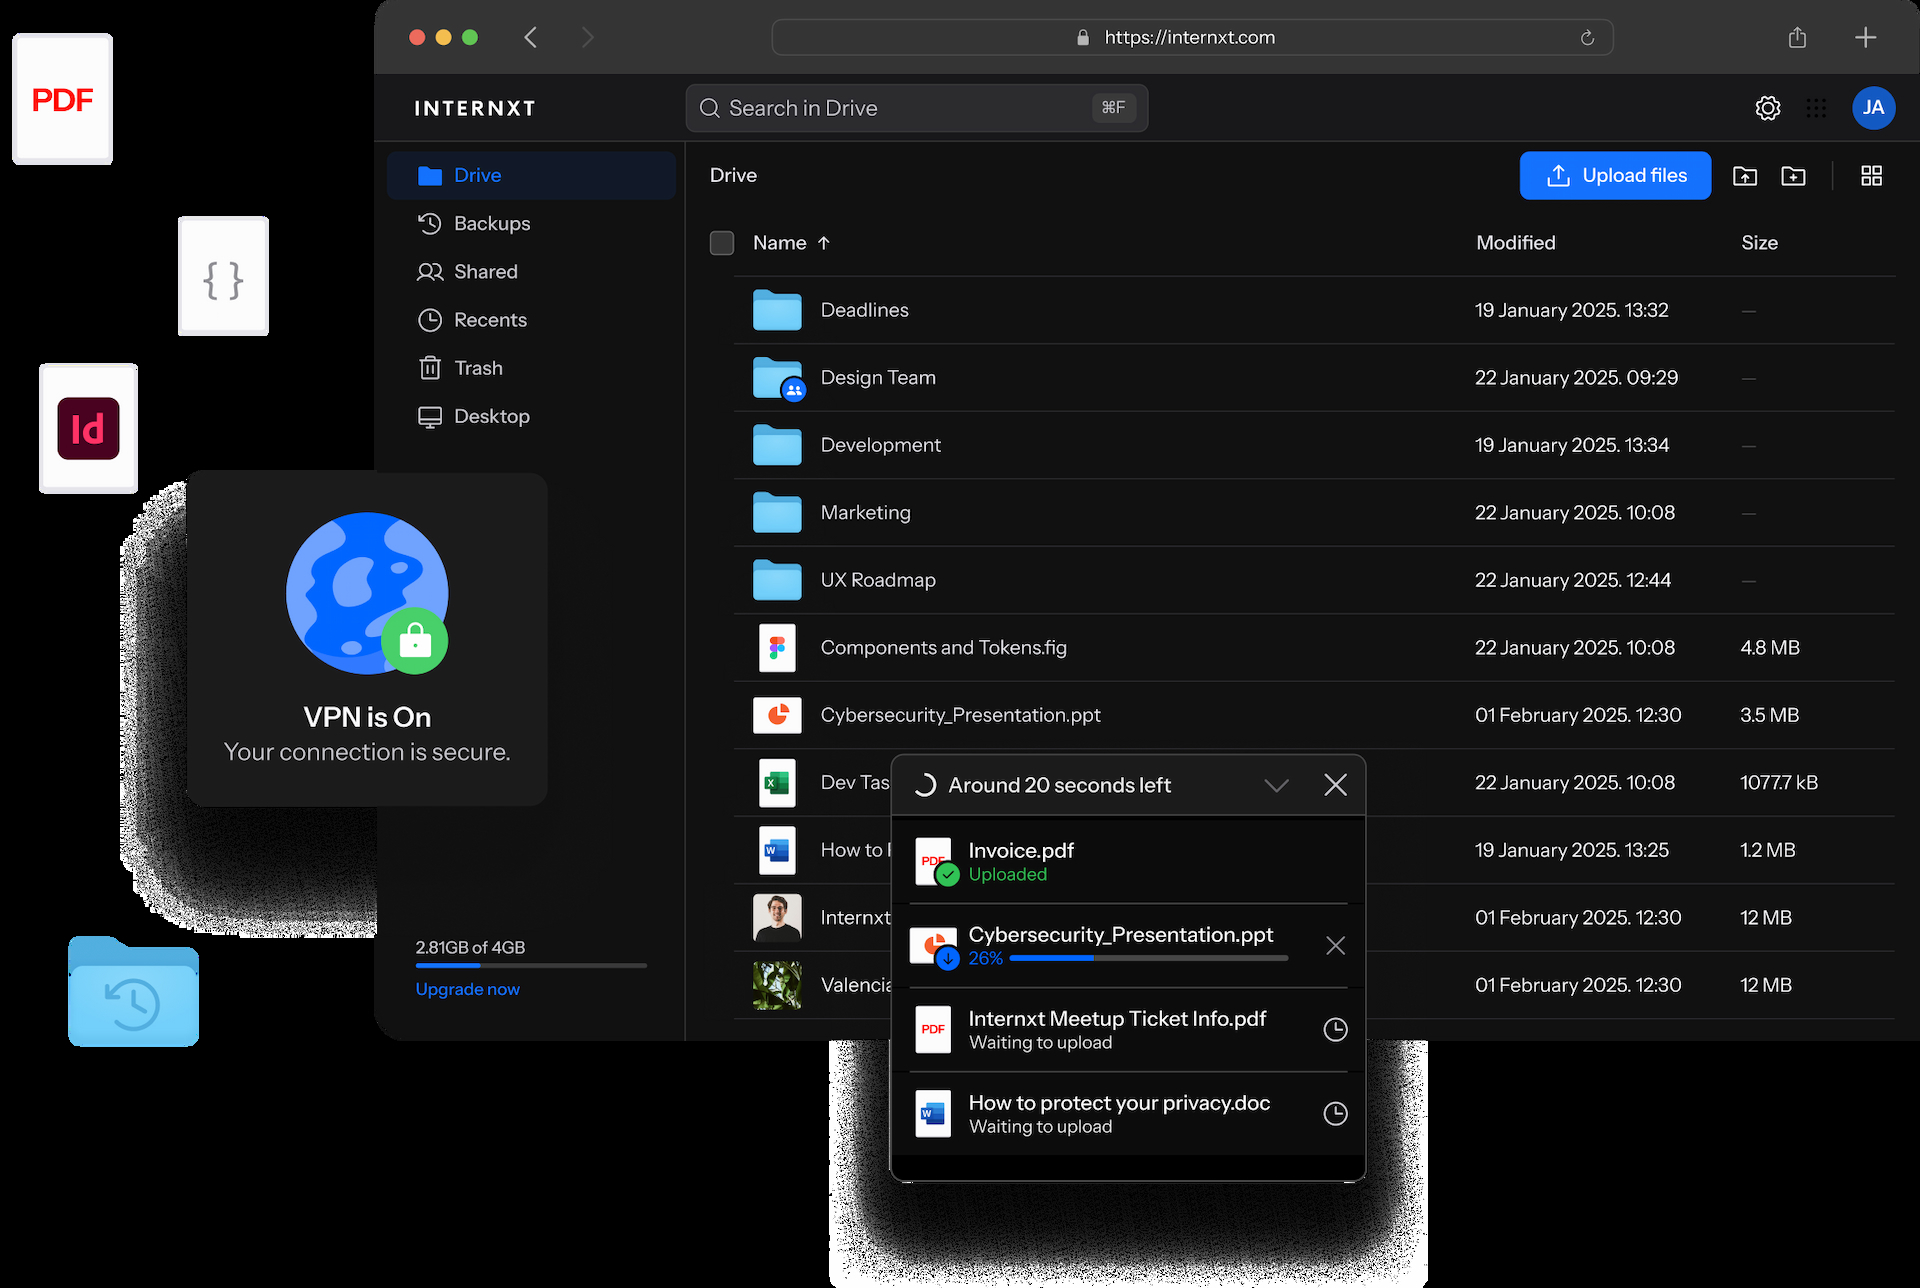Open Recents in the sidebar
This screenshot has height=1288, width=1920.
point(491,319)
